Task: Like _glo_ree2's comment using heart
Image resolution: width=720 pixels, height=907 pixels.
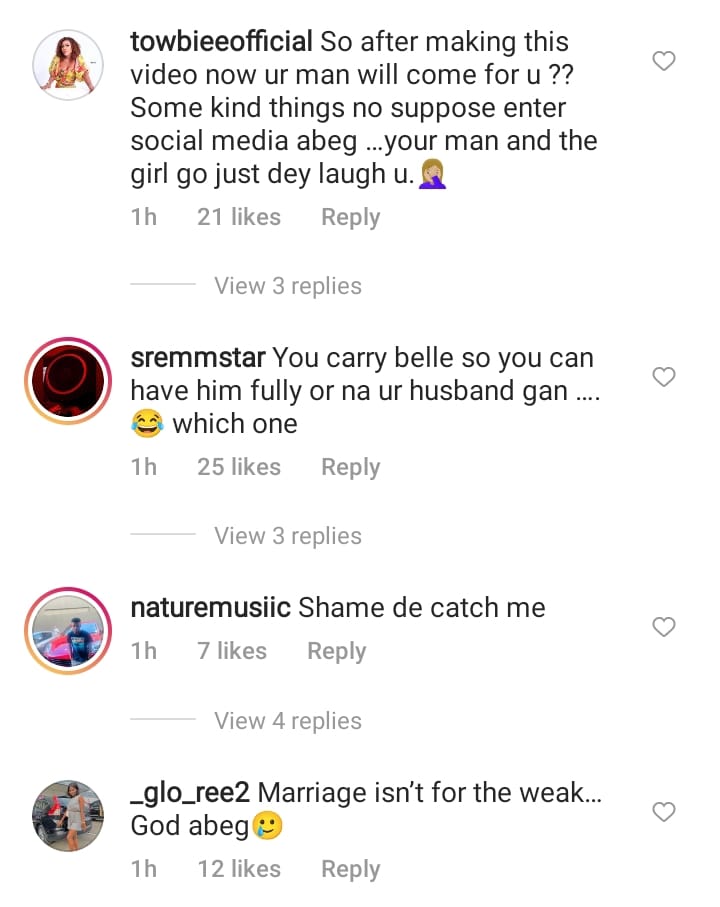Action: click(664, 812)
